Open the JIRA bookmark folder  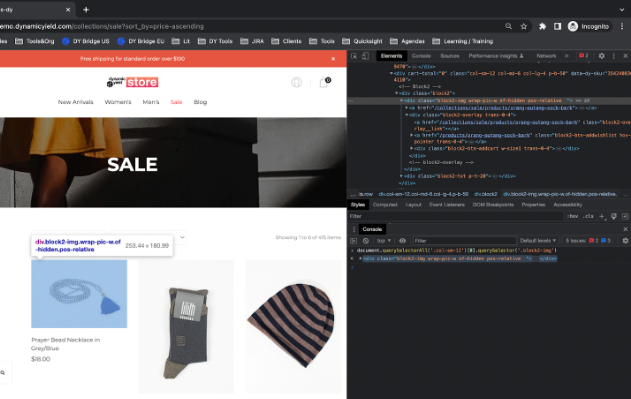click(x=252, y=41)
